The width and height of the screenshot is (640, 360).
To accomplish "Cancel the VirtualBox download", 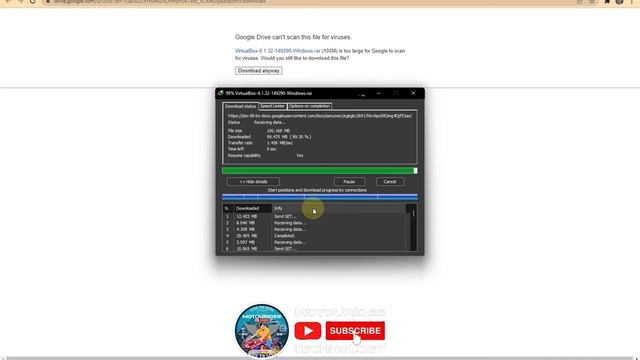I will 390,182.
